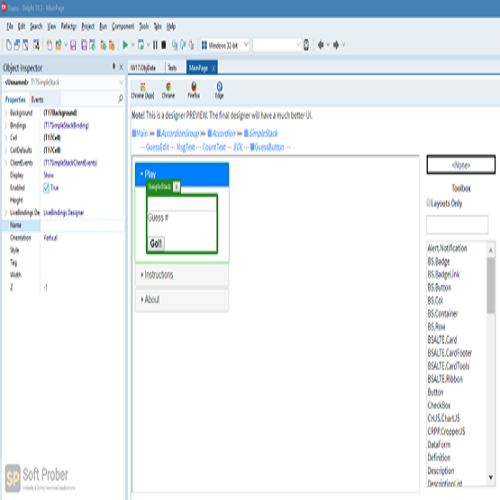Click the CountText child link
The image size is (500, 500).
tap(214, 147)
